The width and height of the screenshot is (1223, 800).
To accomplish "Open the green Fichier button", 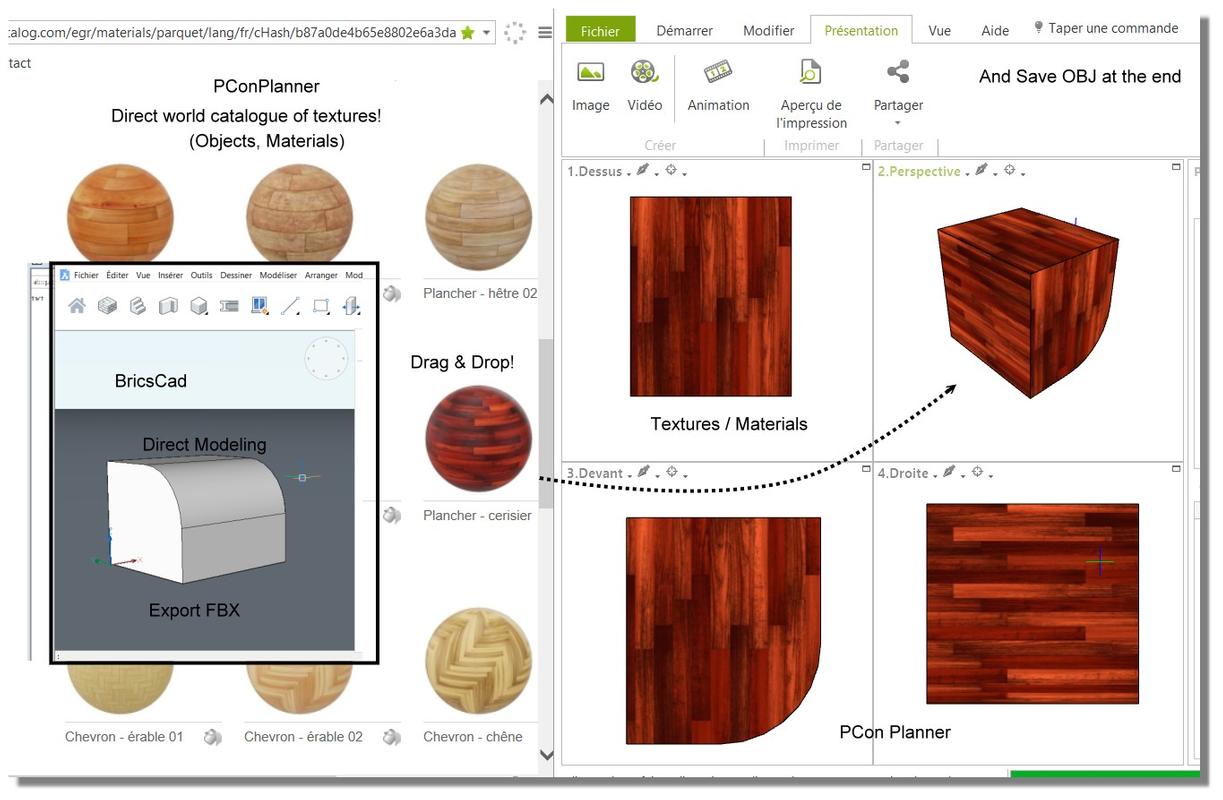I will coord(600,31).
